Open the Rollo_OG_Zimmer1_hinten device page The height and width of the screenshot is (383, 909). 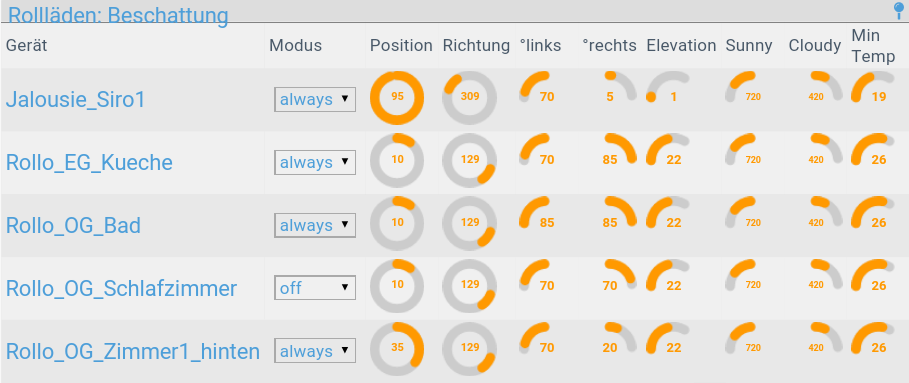point(133,351)
